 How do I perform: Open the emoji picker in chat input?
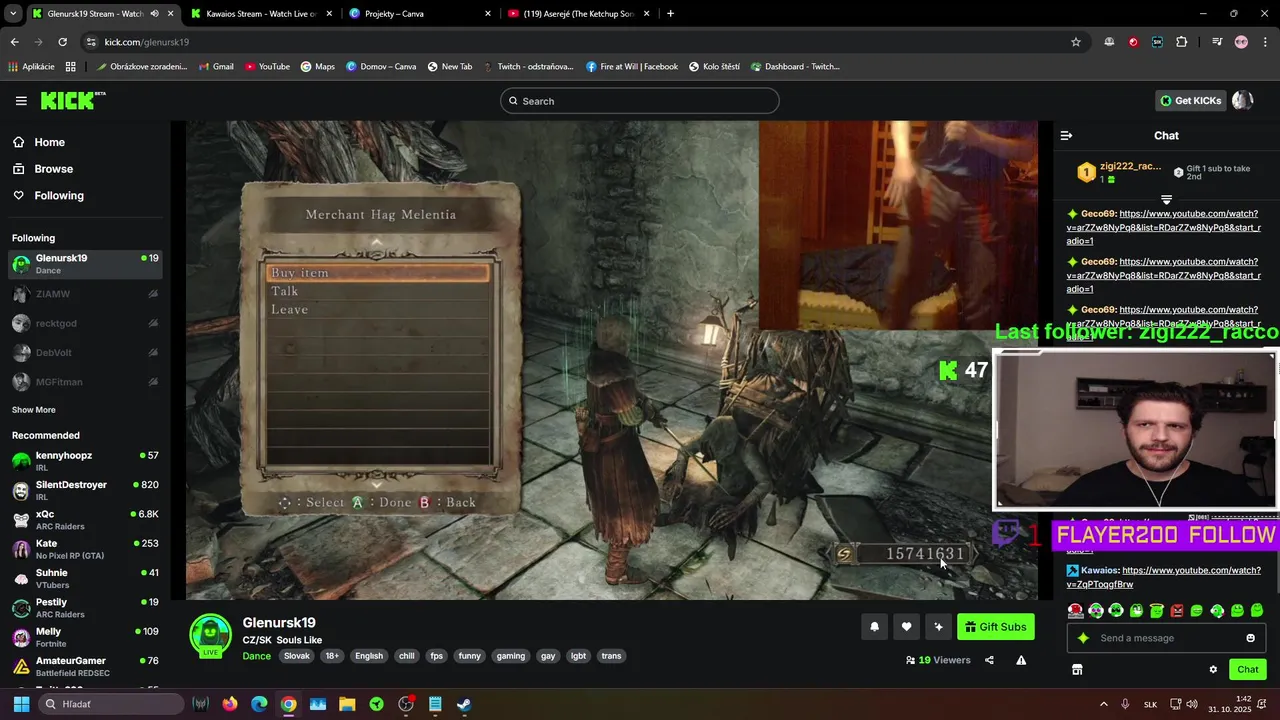pos(1250,638)
